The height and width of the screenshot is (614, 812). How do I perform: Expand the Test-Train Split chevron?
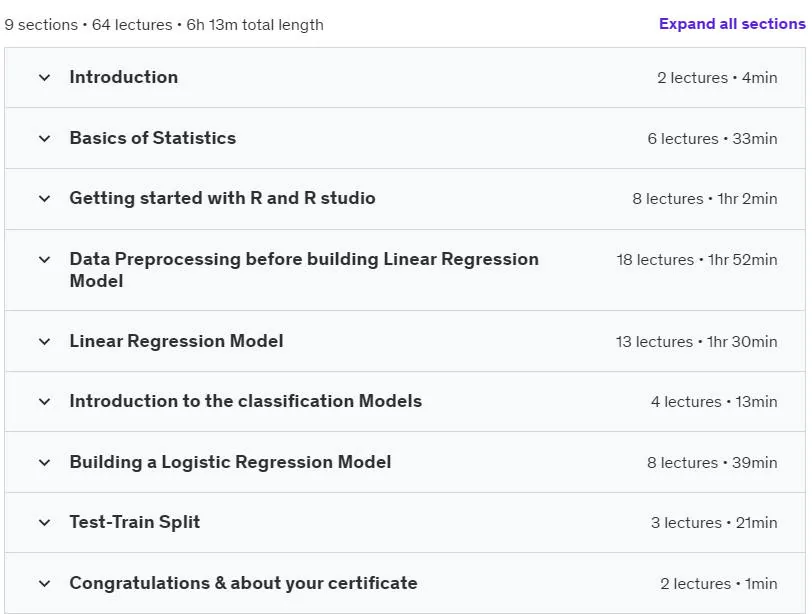[45, 523]
